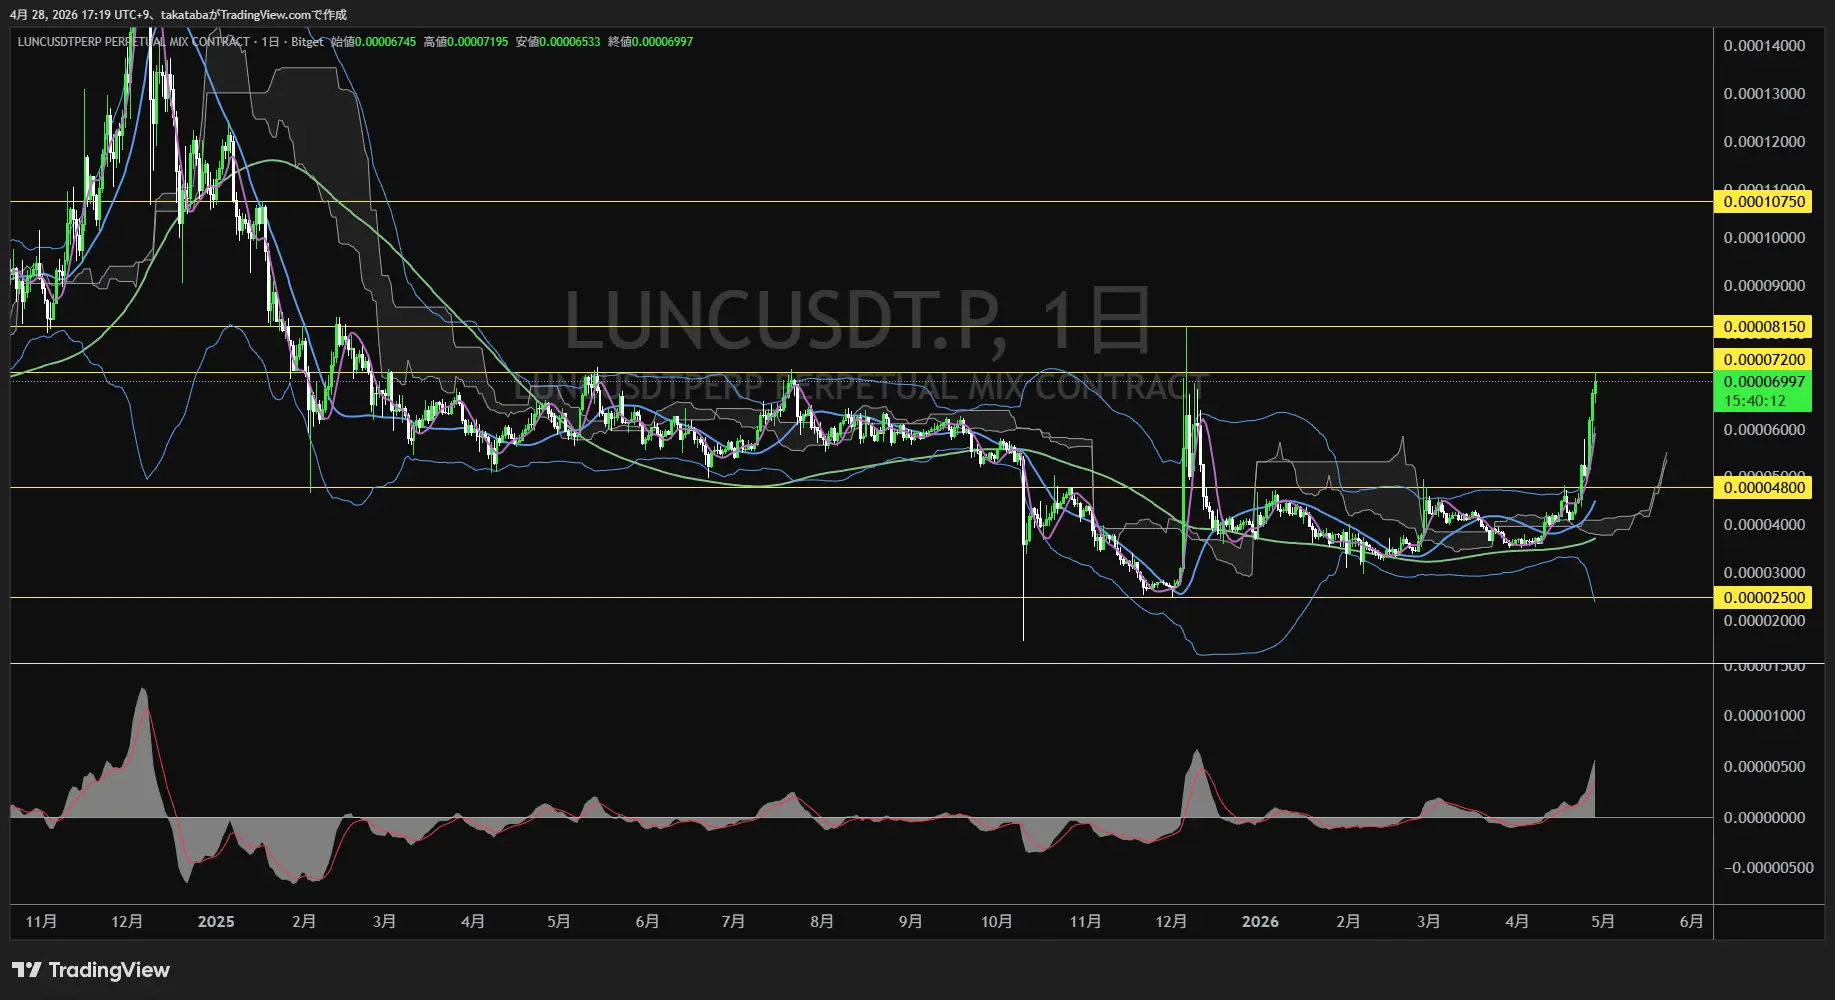Screen dimensions: 1835x1000
Task: Select the 0.00004800 price level label
Action: [x=1763, y=488]
